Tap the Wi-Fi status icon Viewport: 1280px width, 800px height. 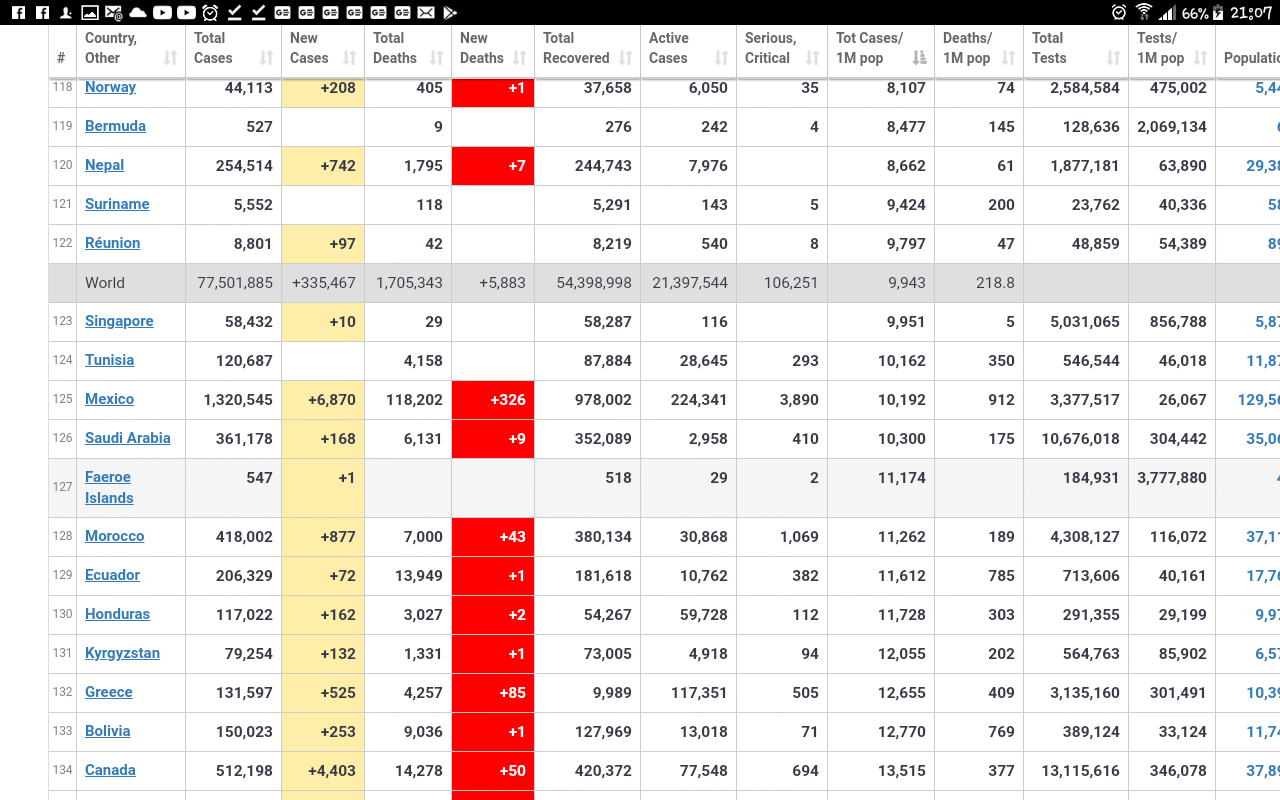(x=1144, y=13)
